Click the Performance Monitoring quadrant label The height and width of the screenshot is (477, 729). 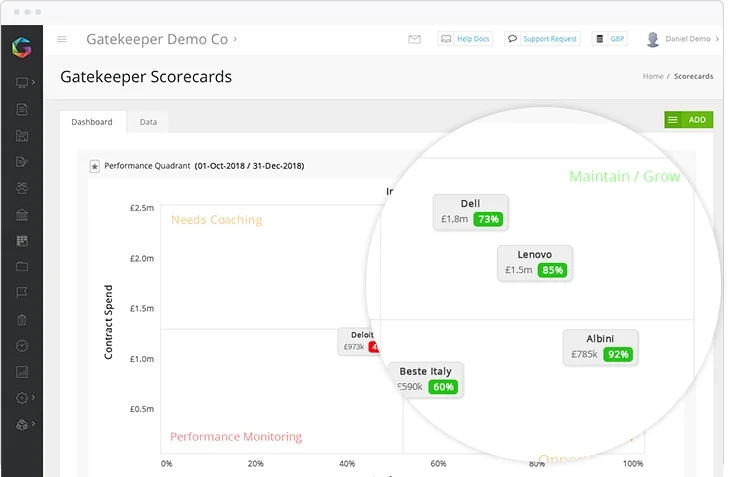pyautogui.click(x=236, y=437)
